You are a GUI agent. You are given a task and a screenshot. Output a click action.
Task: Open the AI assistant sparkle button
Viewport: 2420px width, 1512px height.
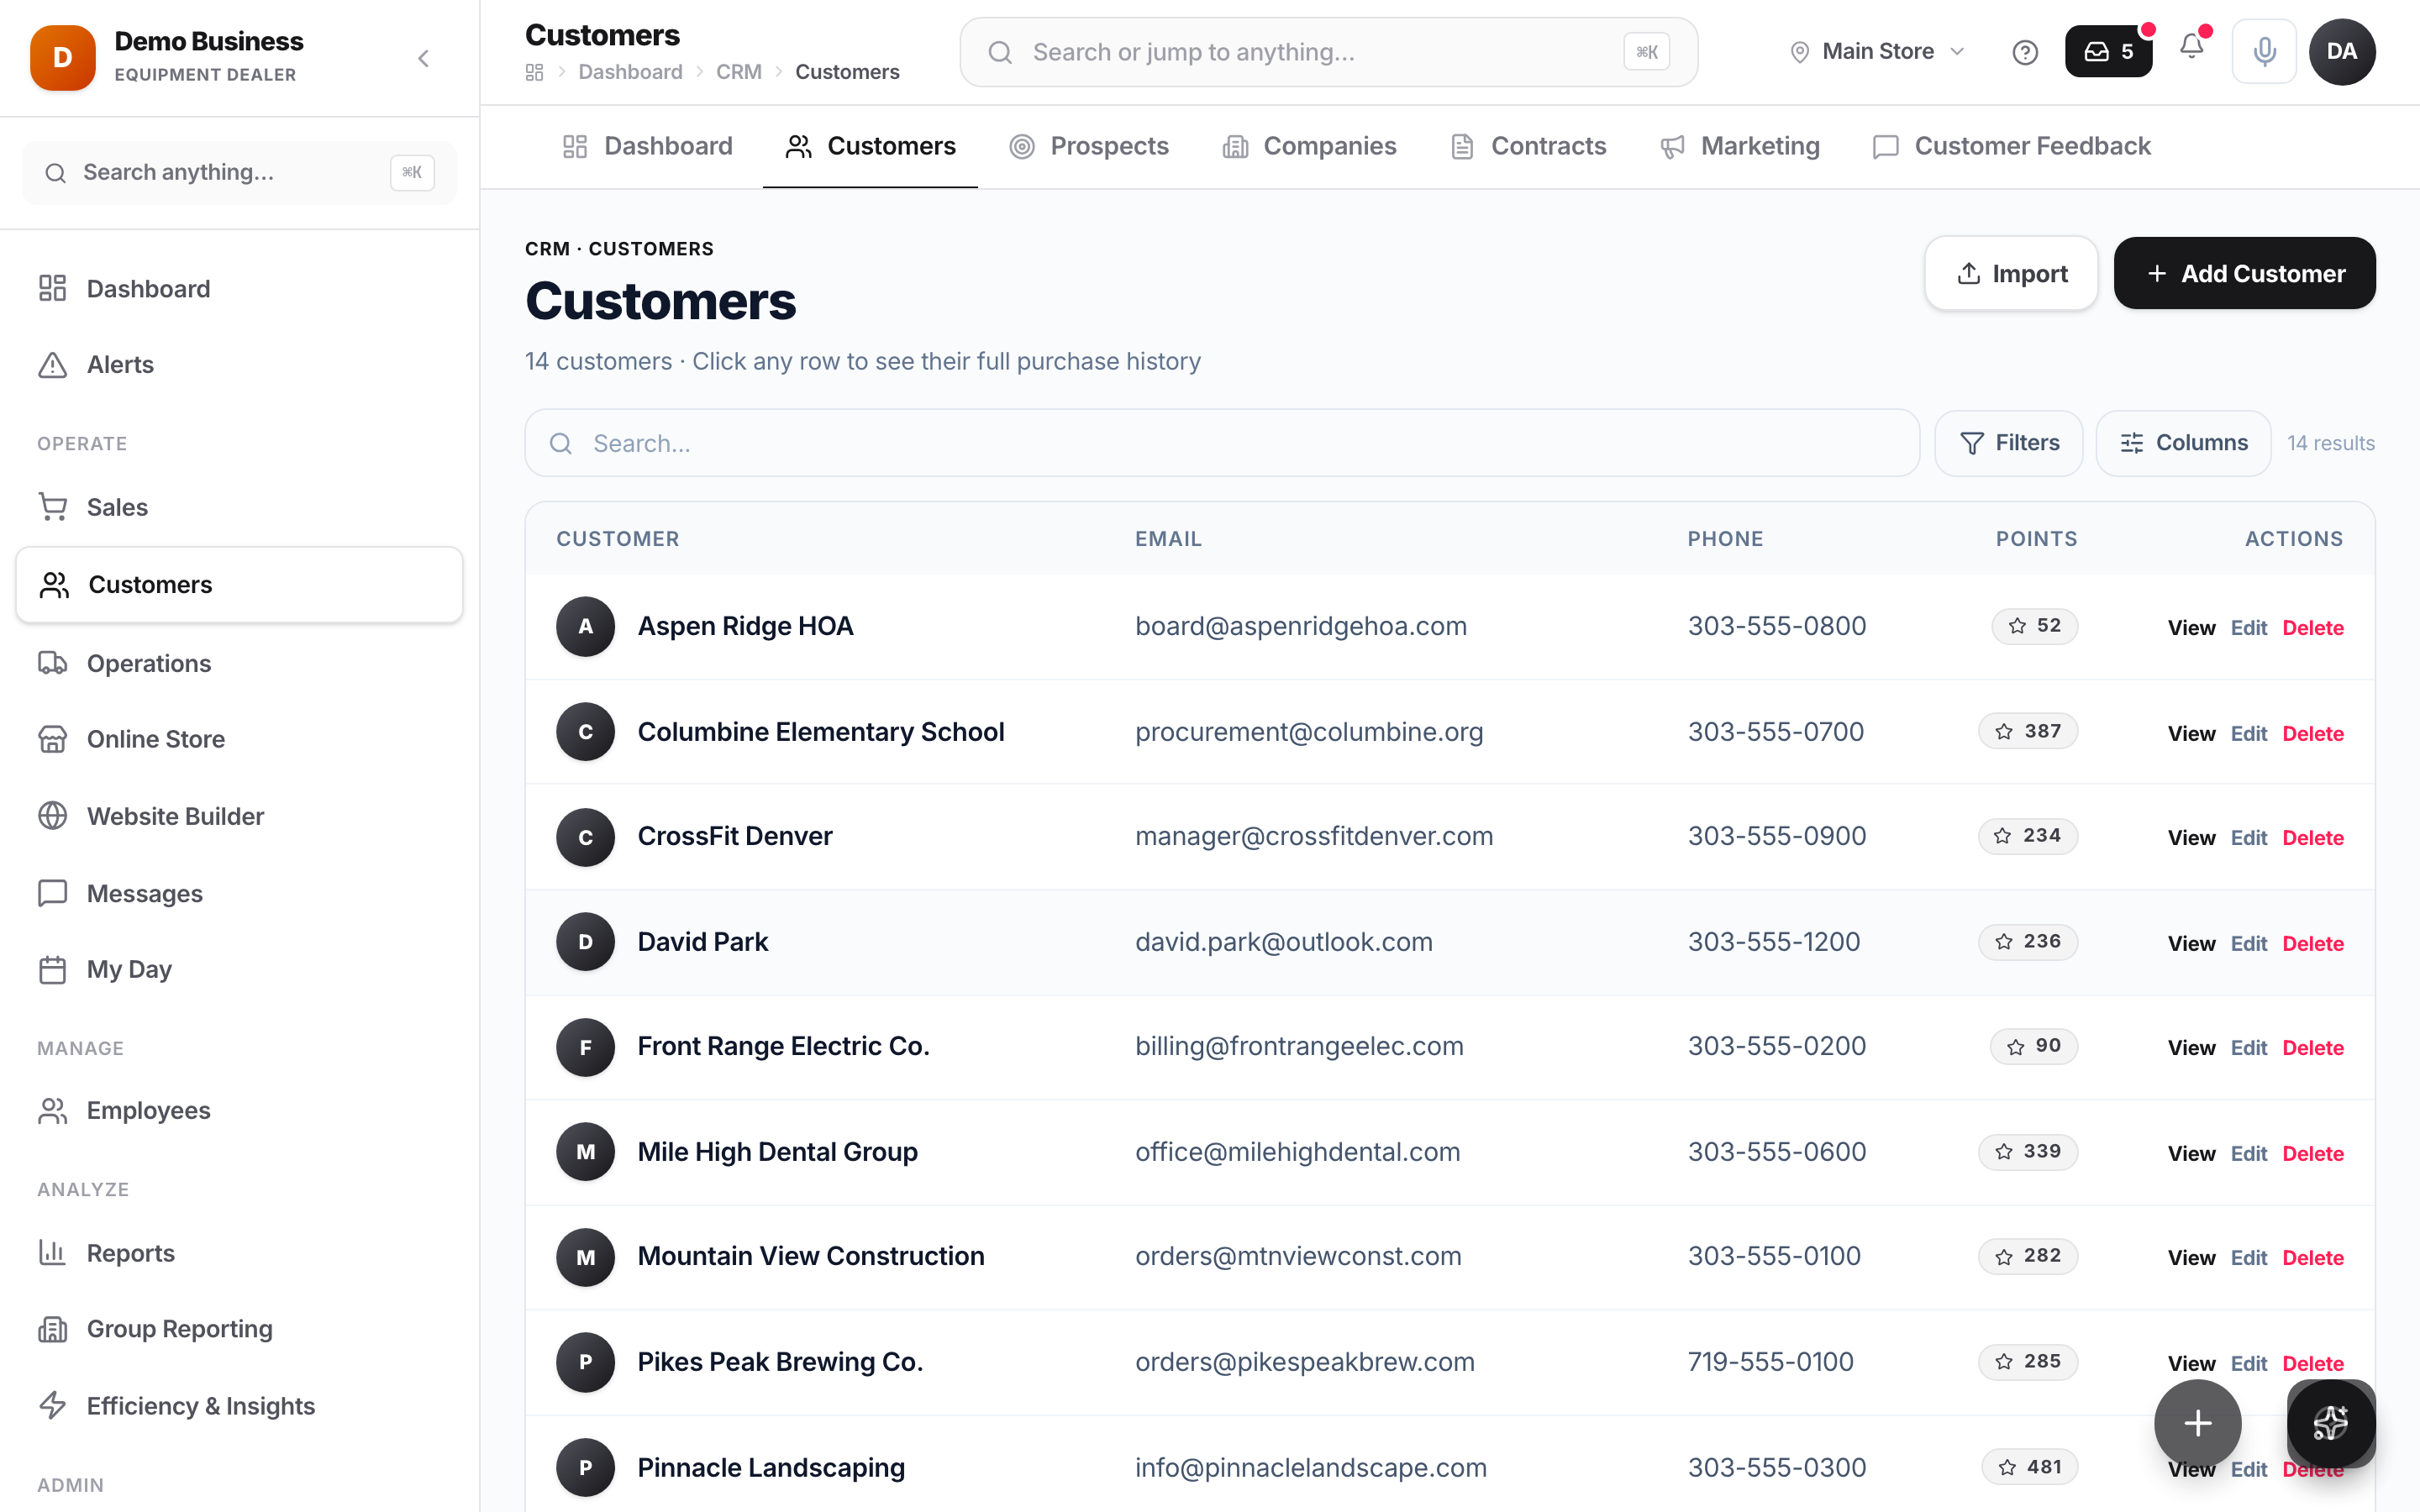click(x=2330, y=1422)
